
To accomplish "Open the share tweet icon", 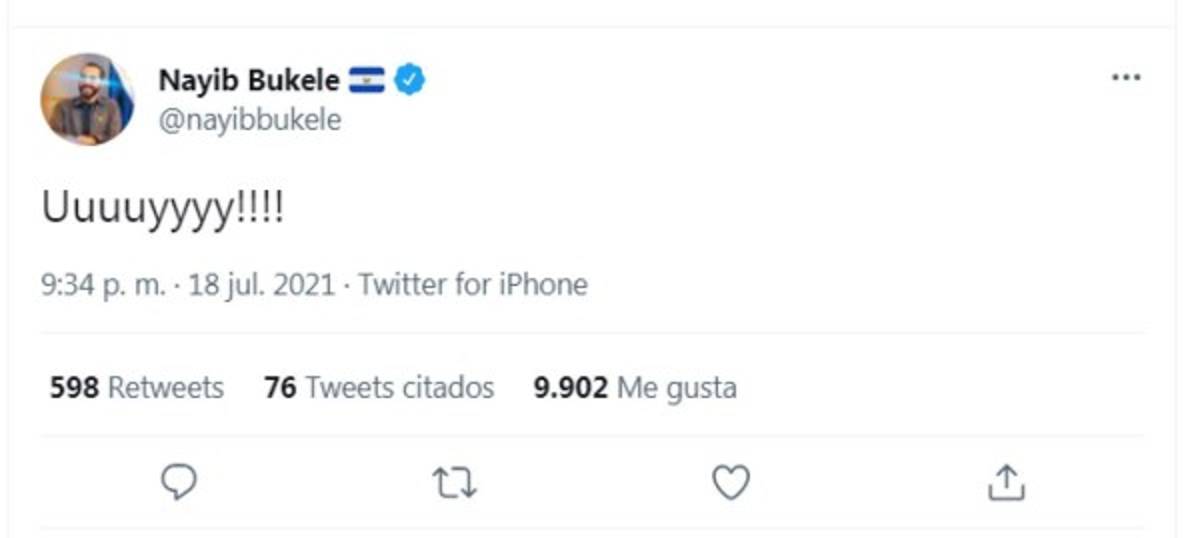I will [1006, 482].
